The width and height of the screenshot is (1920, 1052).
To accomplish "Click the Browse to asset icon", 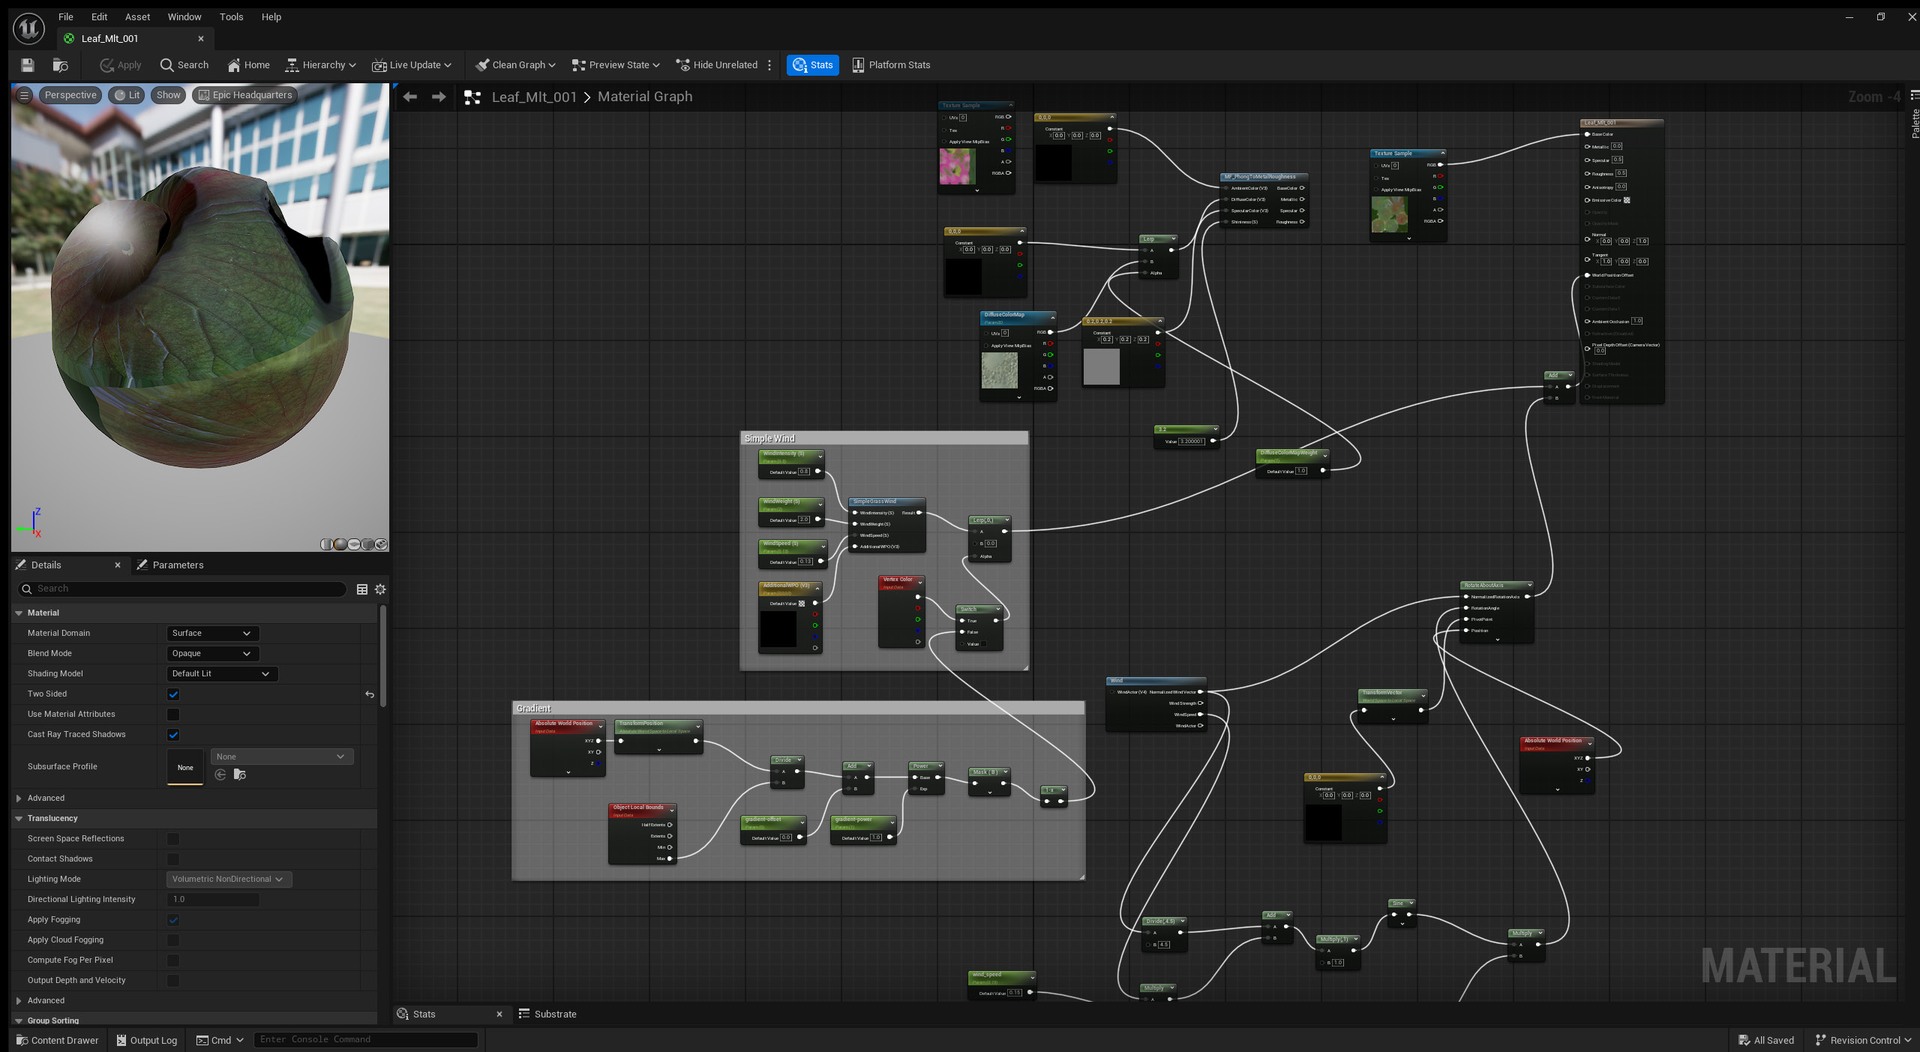I will (60, 65).
